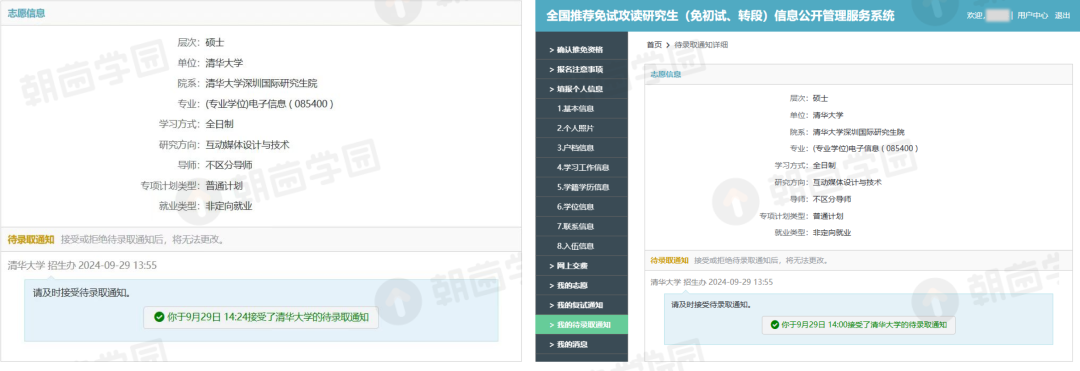Open 2.个人照片 in sidebar

[x=581, y=128]
